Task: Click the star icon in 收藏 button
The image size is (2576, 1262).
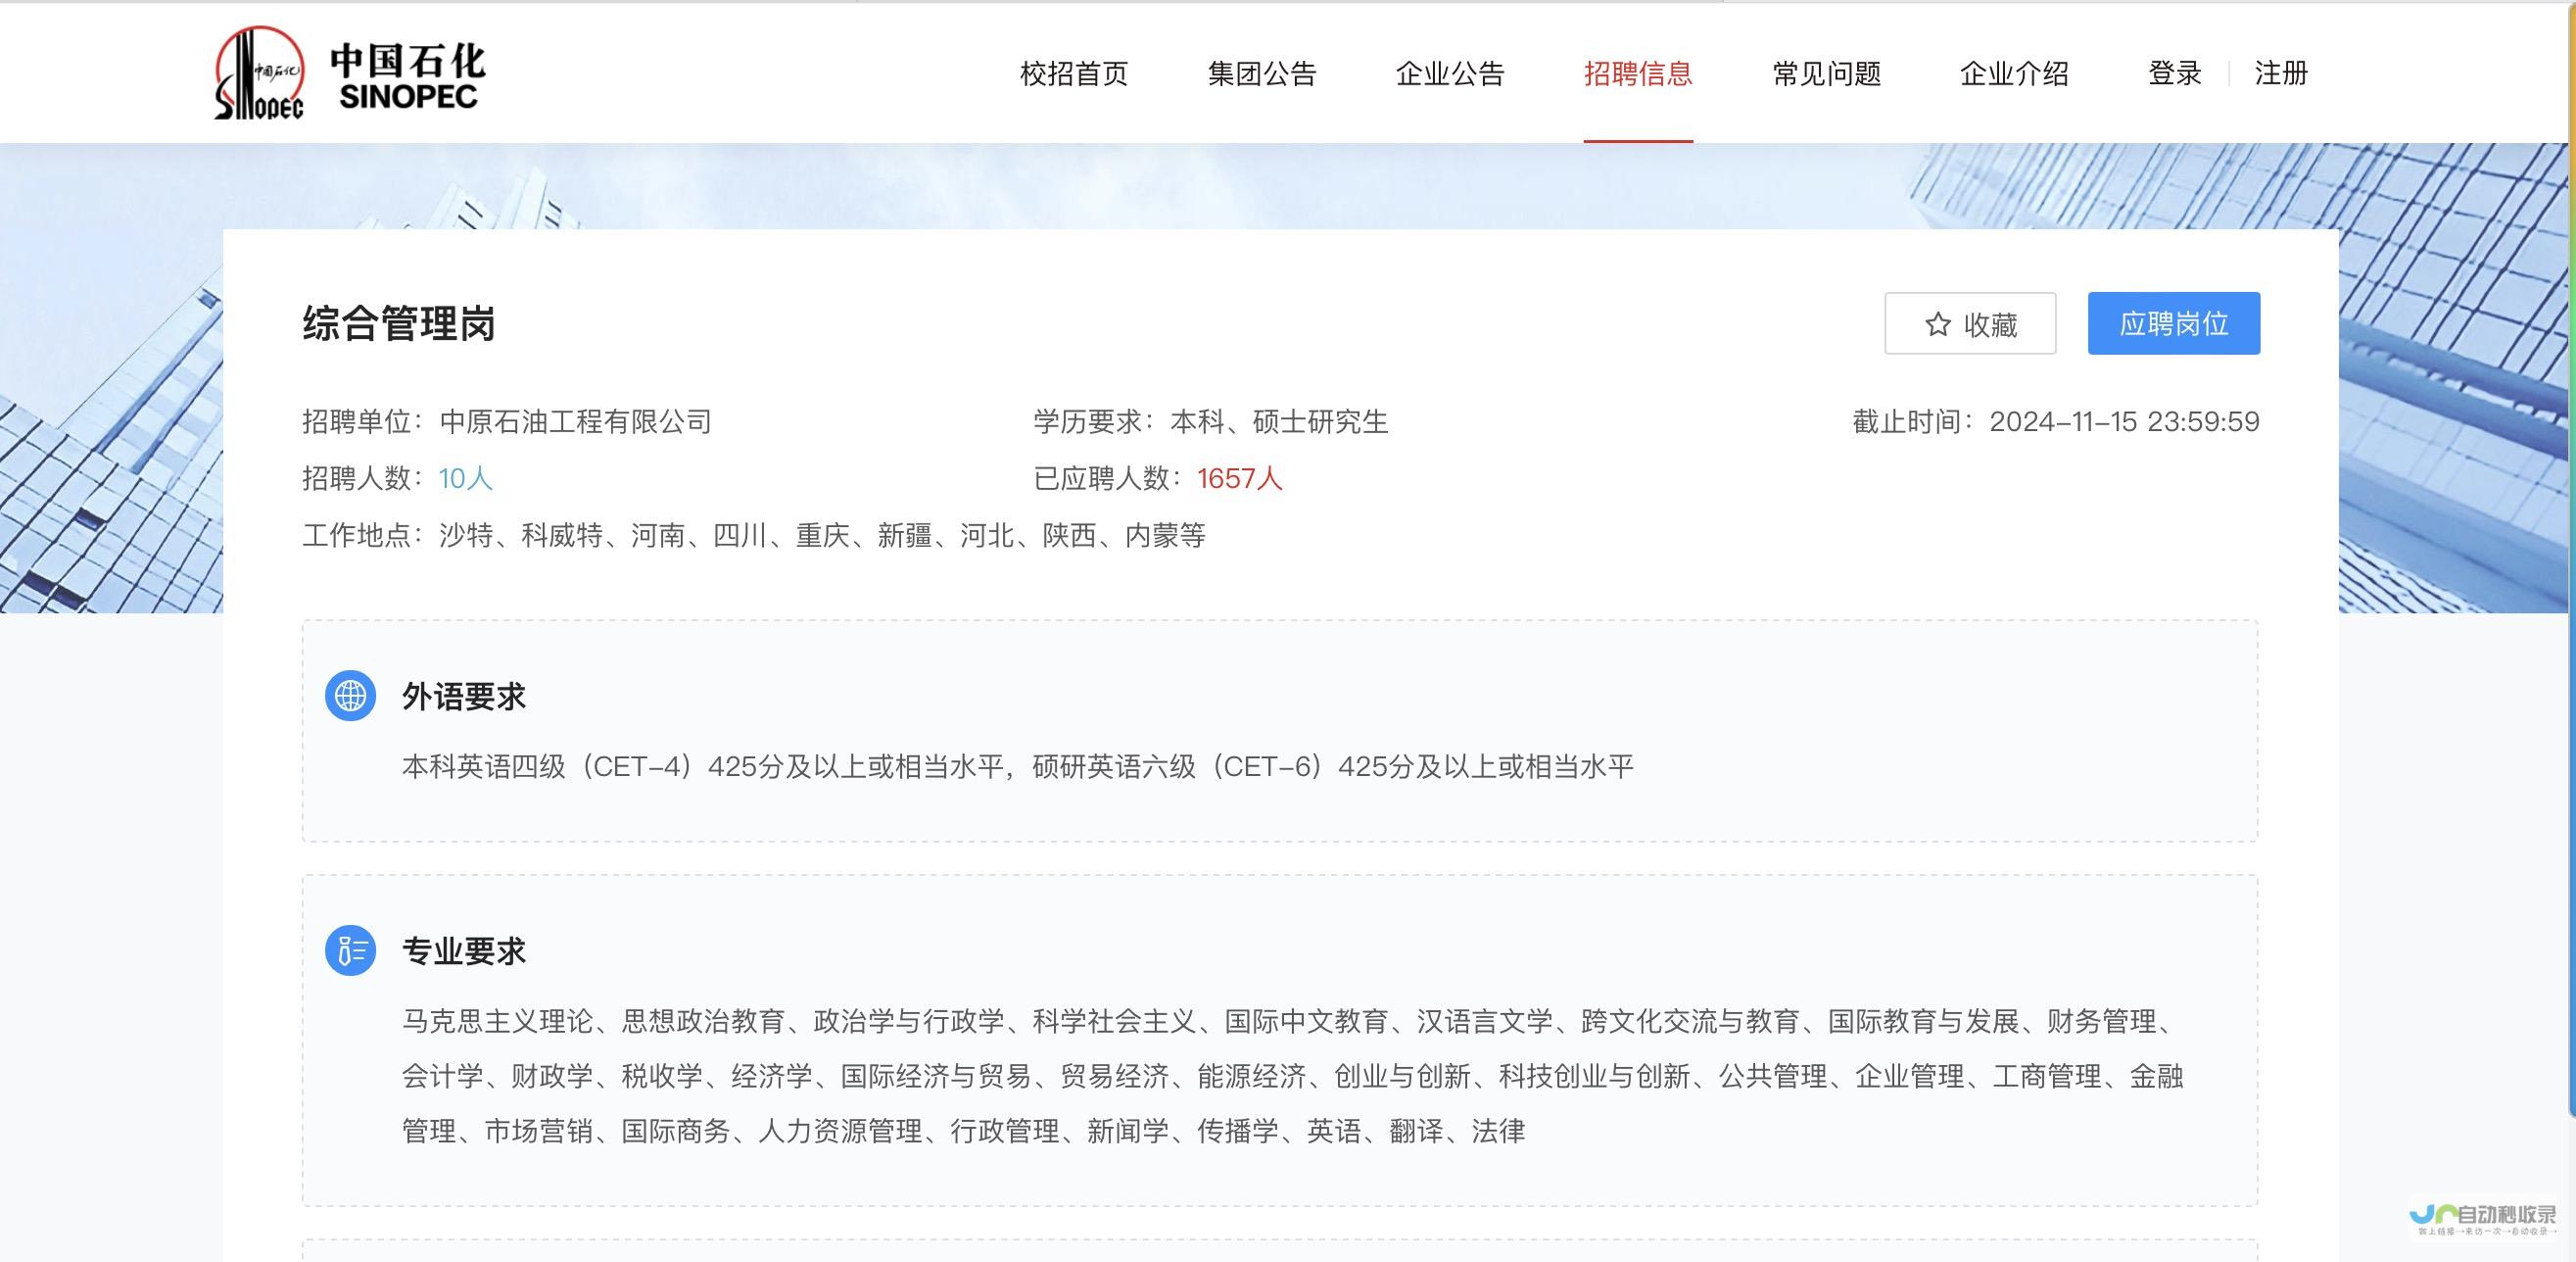Action: click(x=1937, y=324)
